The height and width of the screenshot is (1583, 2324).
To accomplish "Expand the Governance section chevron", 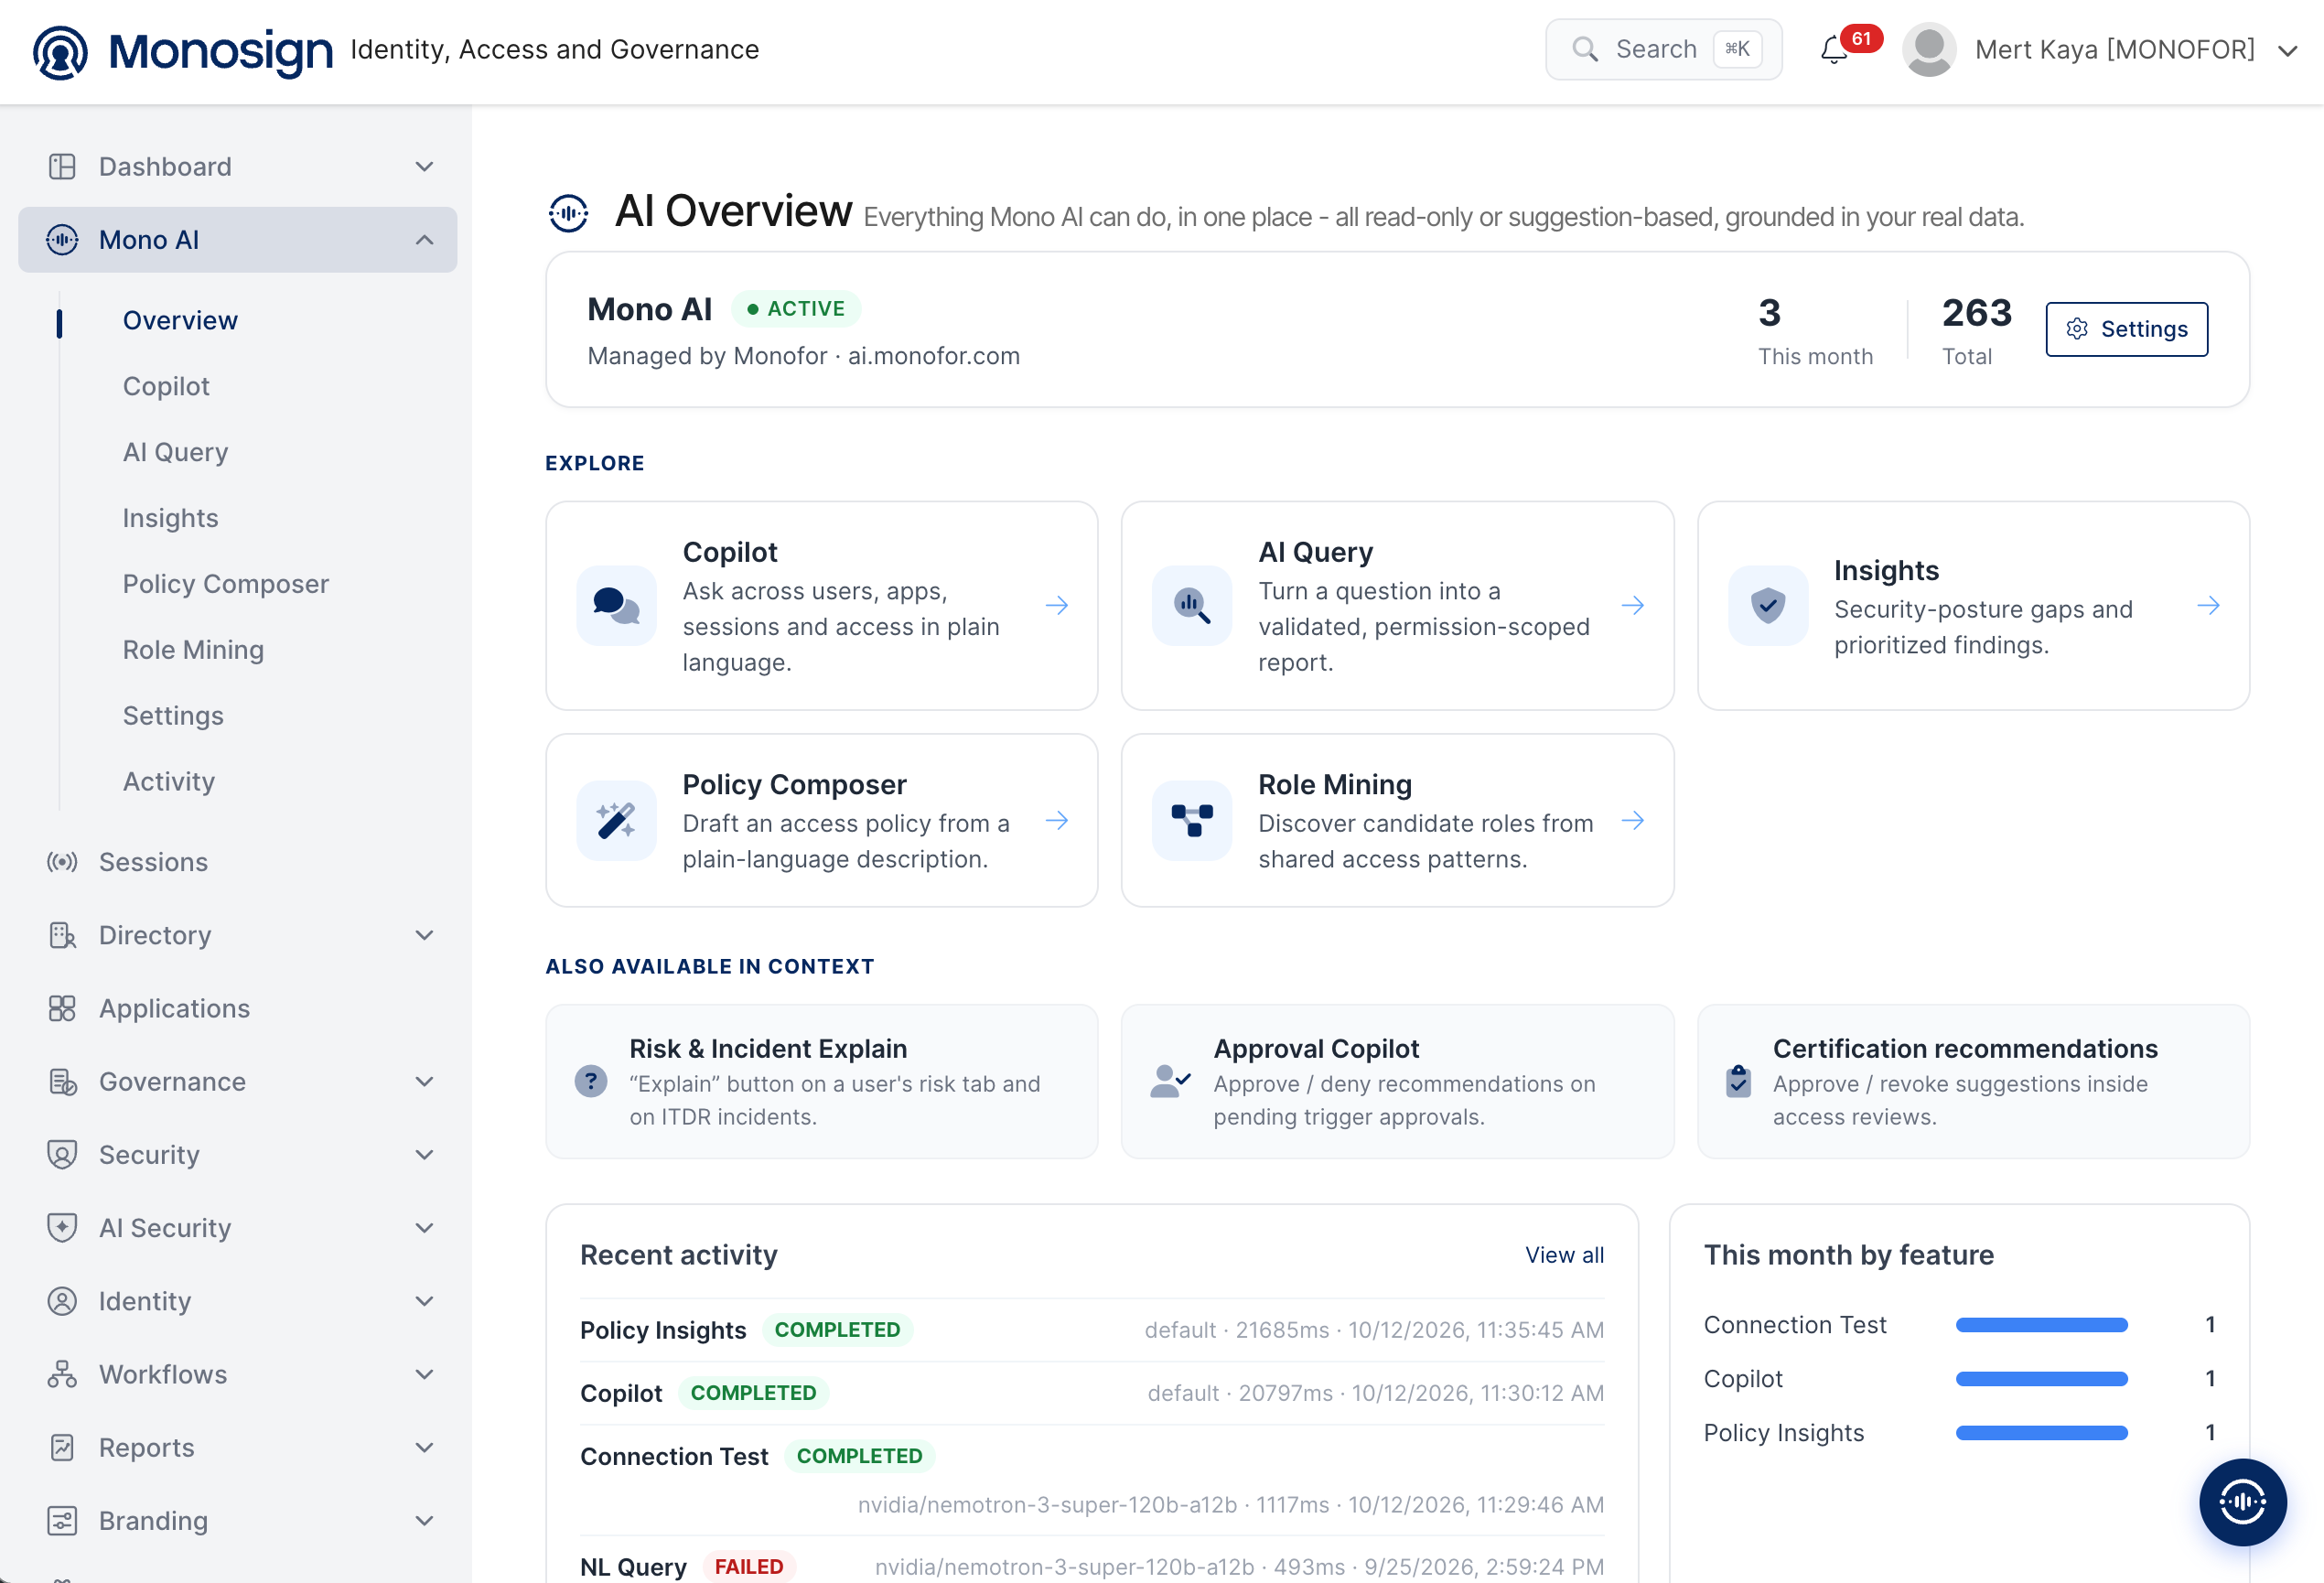I will click(x=424, y=1081).
